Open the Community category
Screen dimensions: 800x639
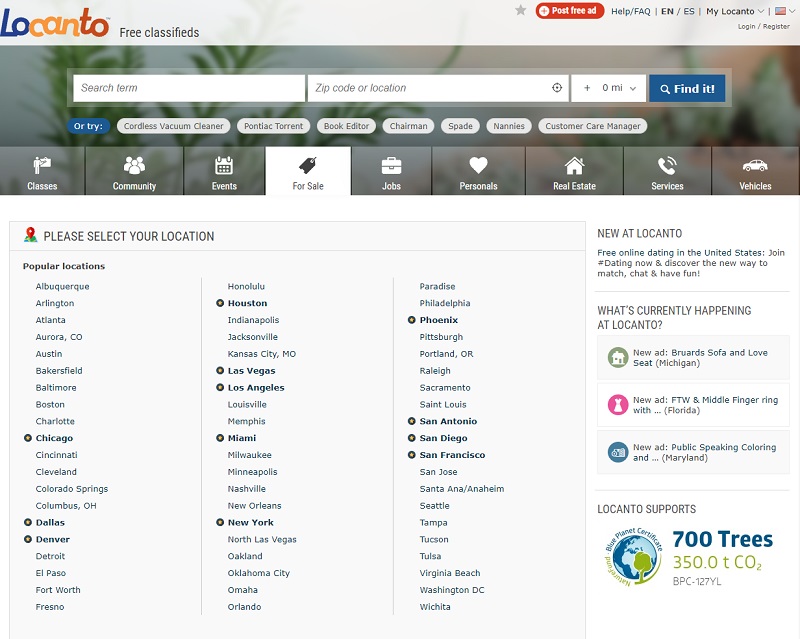[134, 171]
